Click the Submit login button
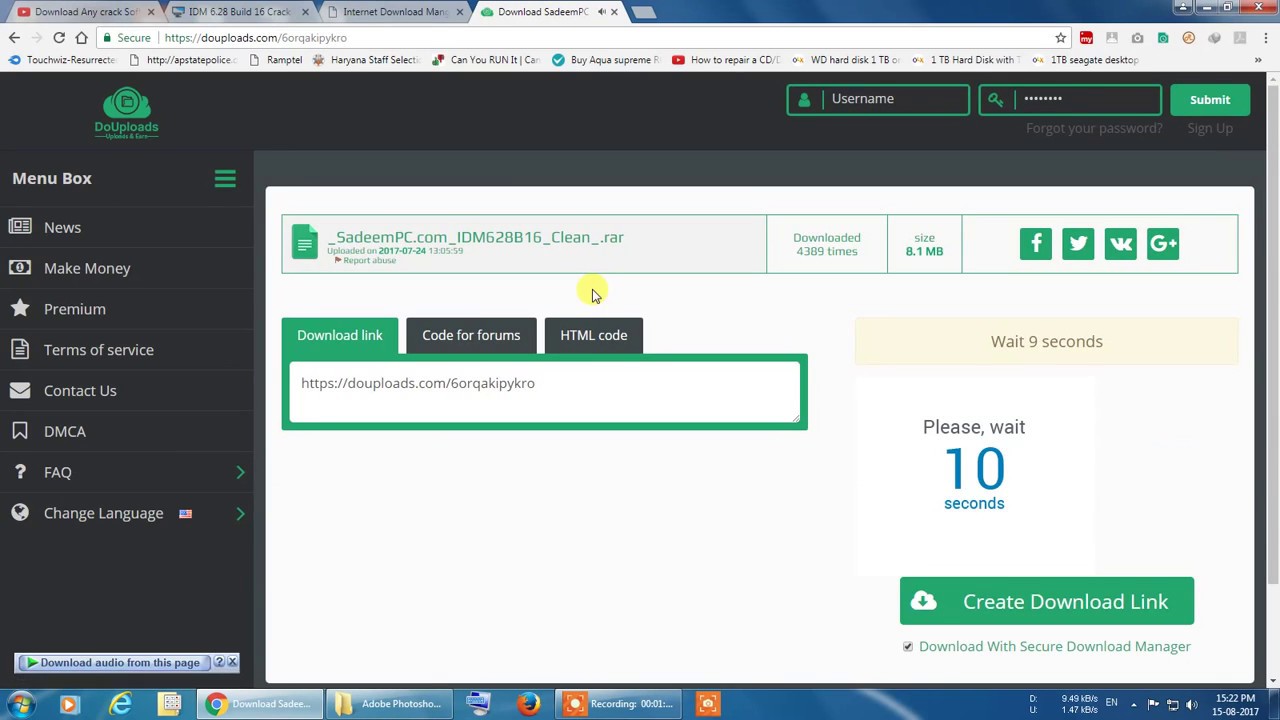The image size is (1280, 720). pos(1210,100)
